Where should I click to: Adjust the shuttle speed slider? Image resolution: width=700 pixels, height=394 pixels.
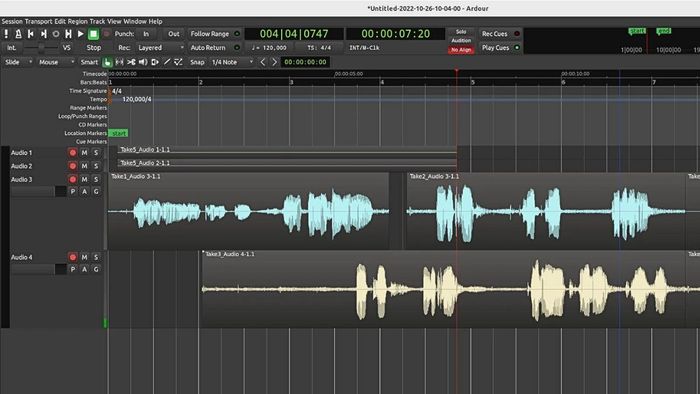(x=41, y=48)
